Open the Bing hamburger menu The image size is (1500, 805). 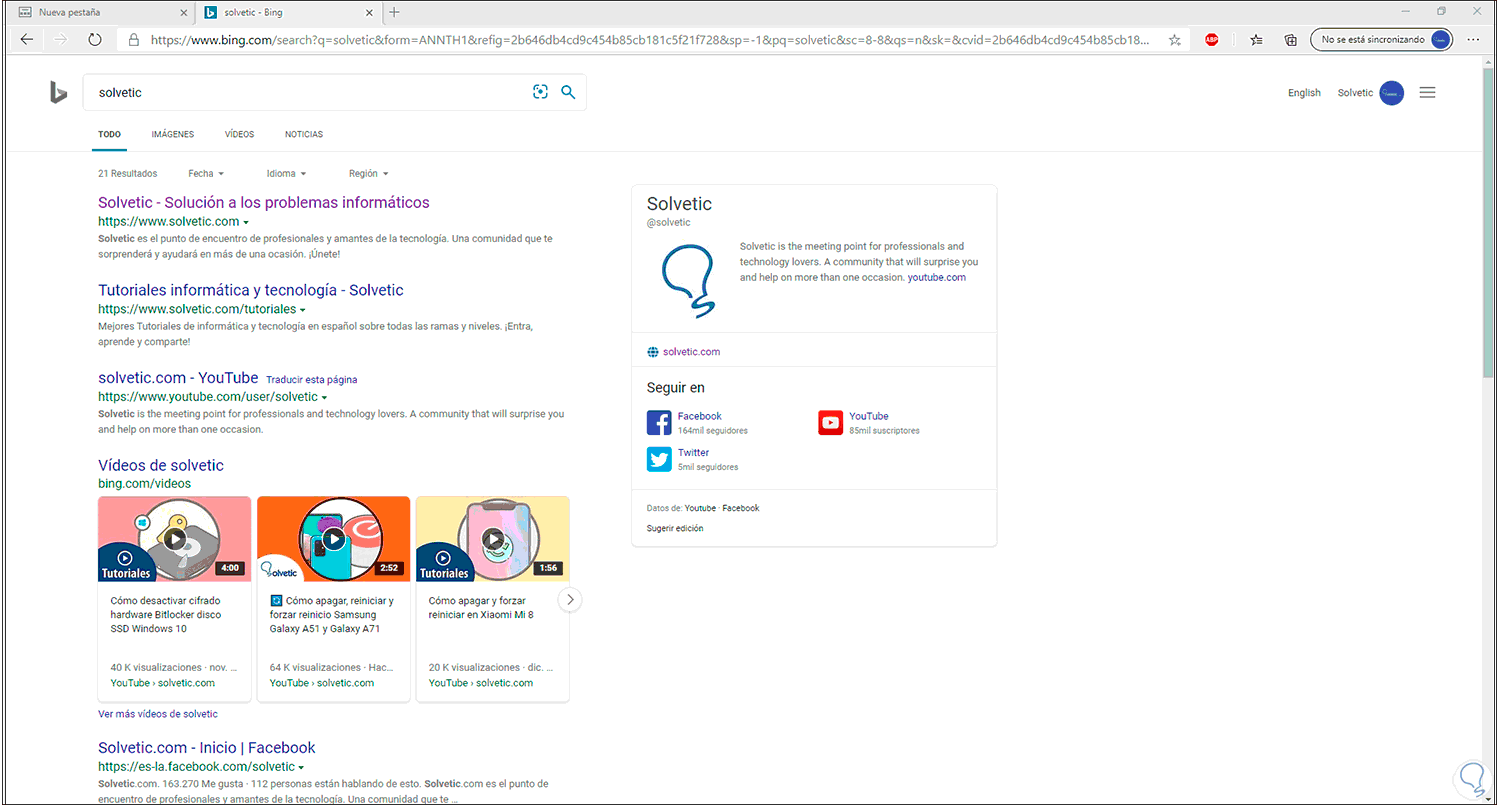coord(1428,93)
